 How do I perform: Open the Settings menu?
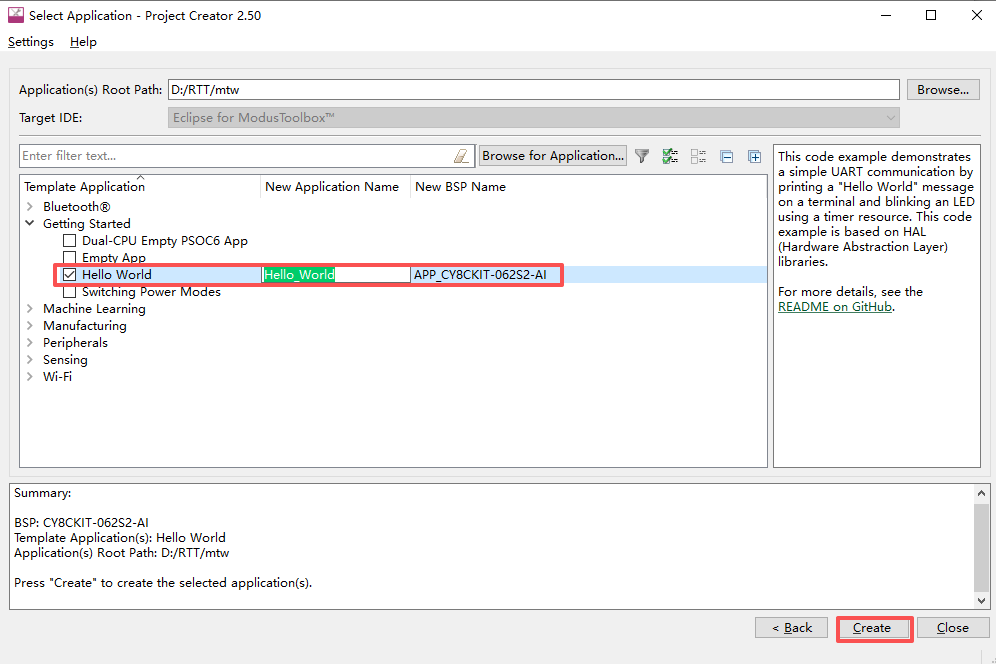[x=30, y=42]
